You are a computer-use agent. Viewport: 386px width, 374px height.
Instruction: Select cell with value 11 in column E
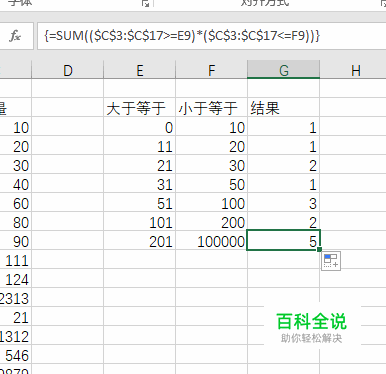(x=140, y=146)
